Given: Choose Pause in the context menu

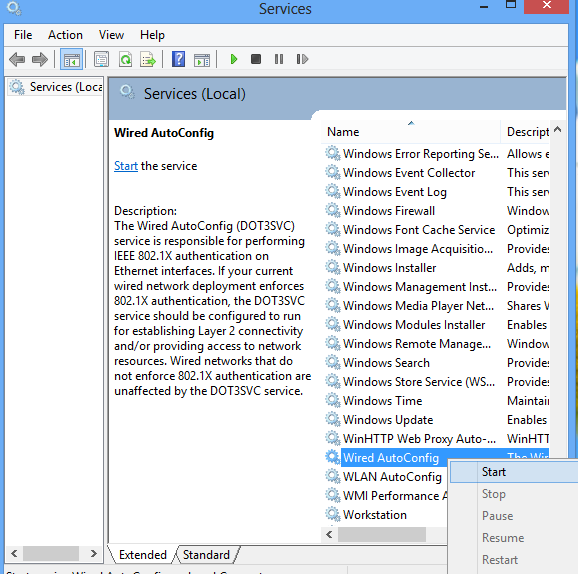Looking at the screenshot, I should point(514,516).
